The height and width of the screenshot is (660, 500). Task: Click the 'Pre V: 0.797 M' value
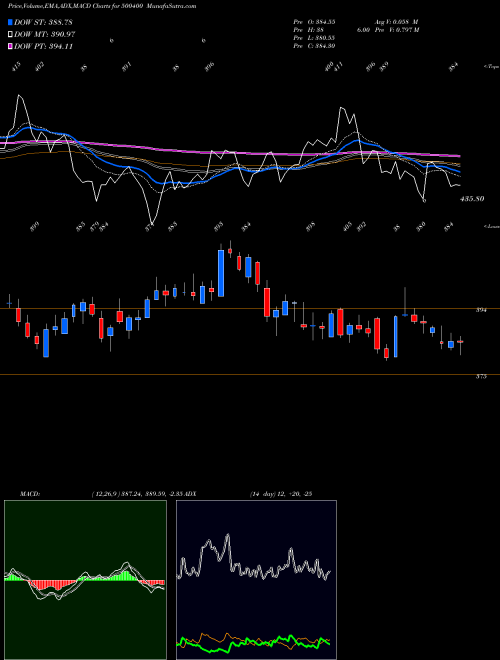pos(399,30)
